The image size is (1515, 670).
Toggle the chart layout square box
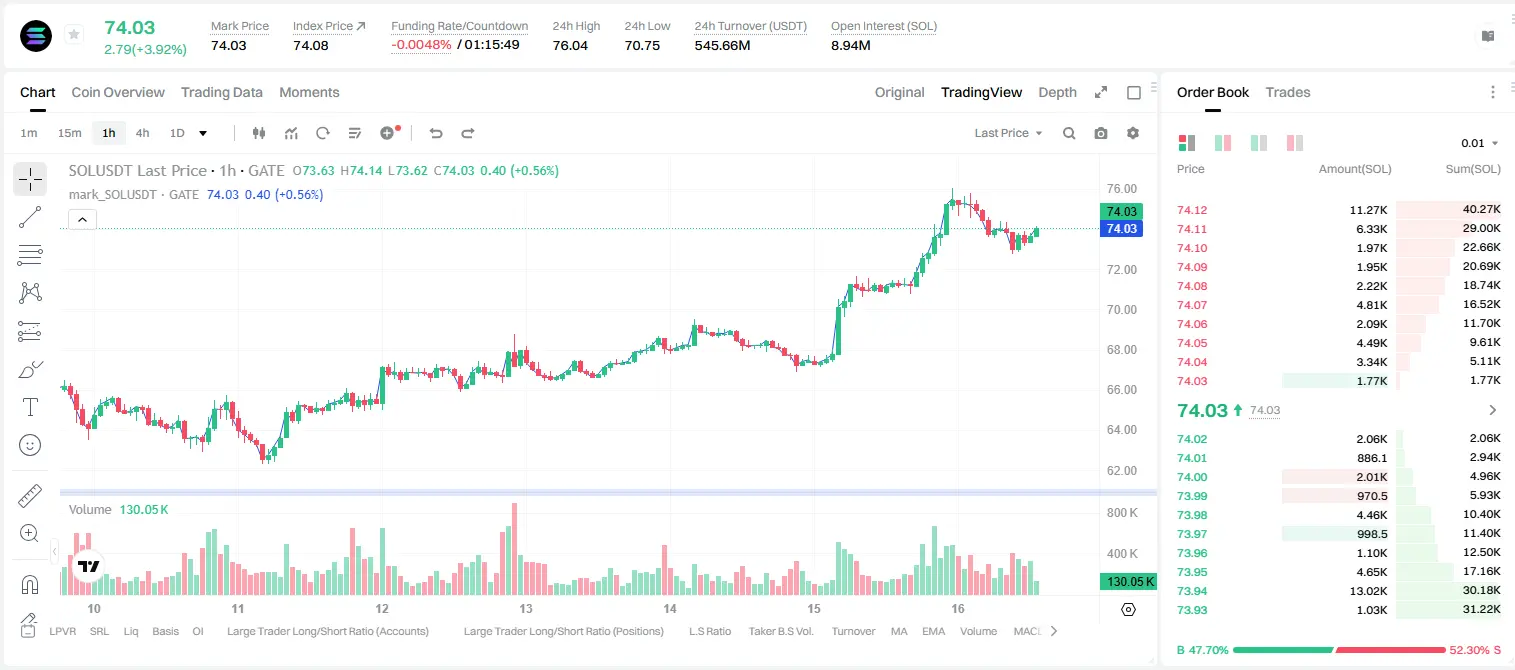click(1134, 92)
